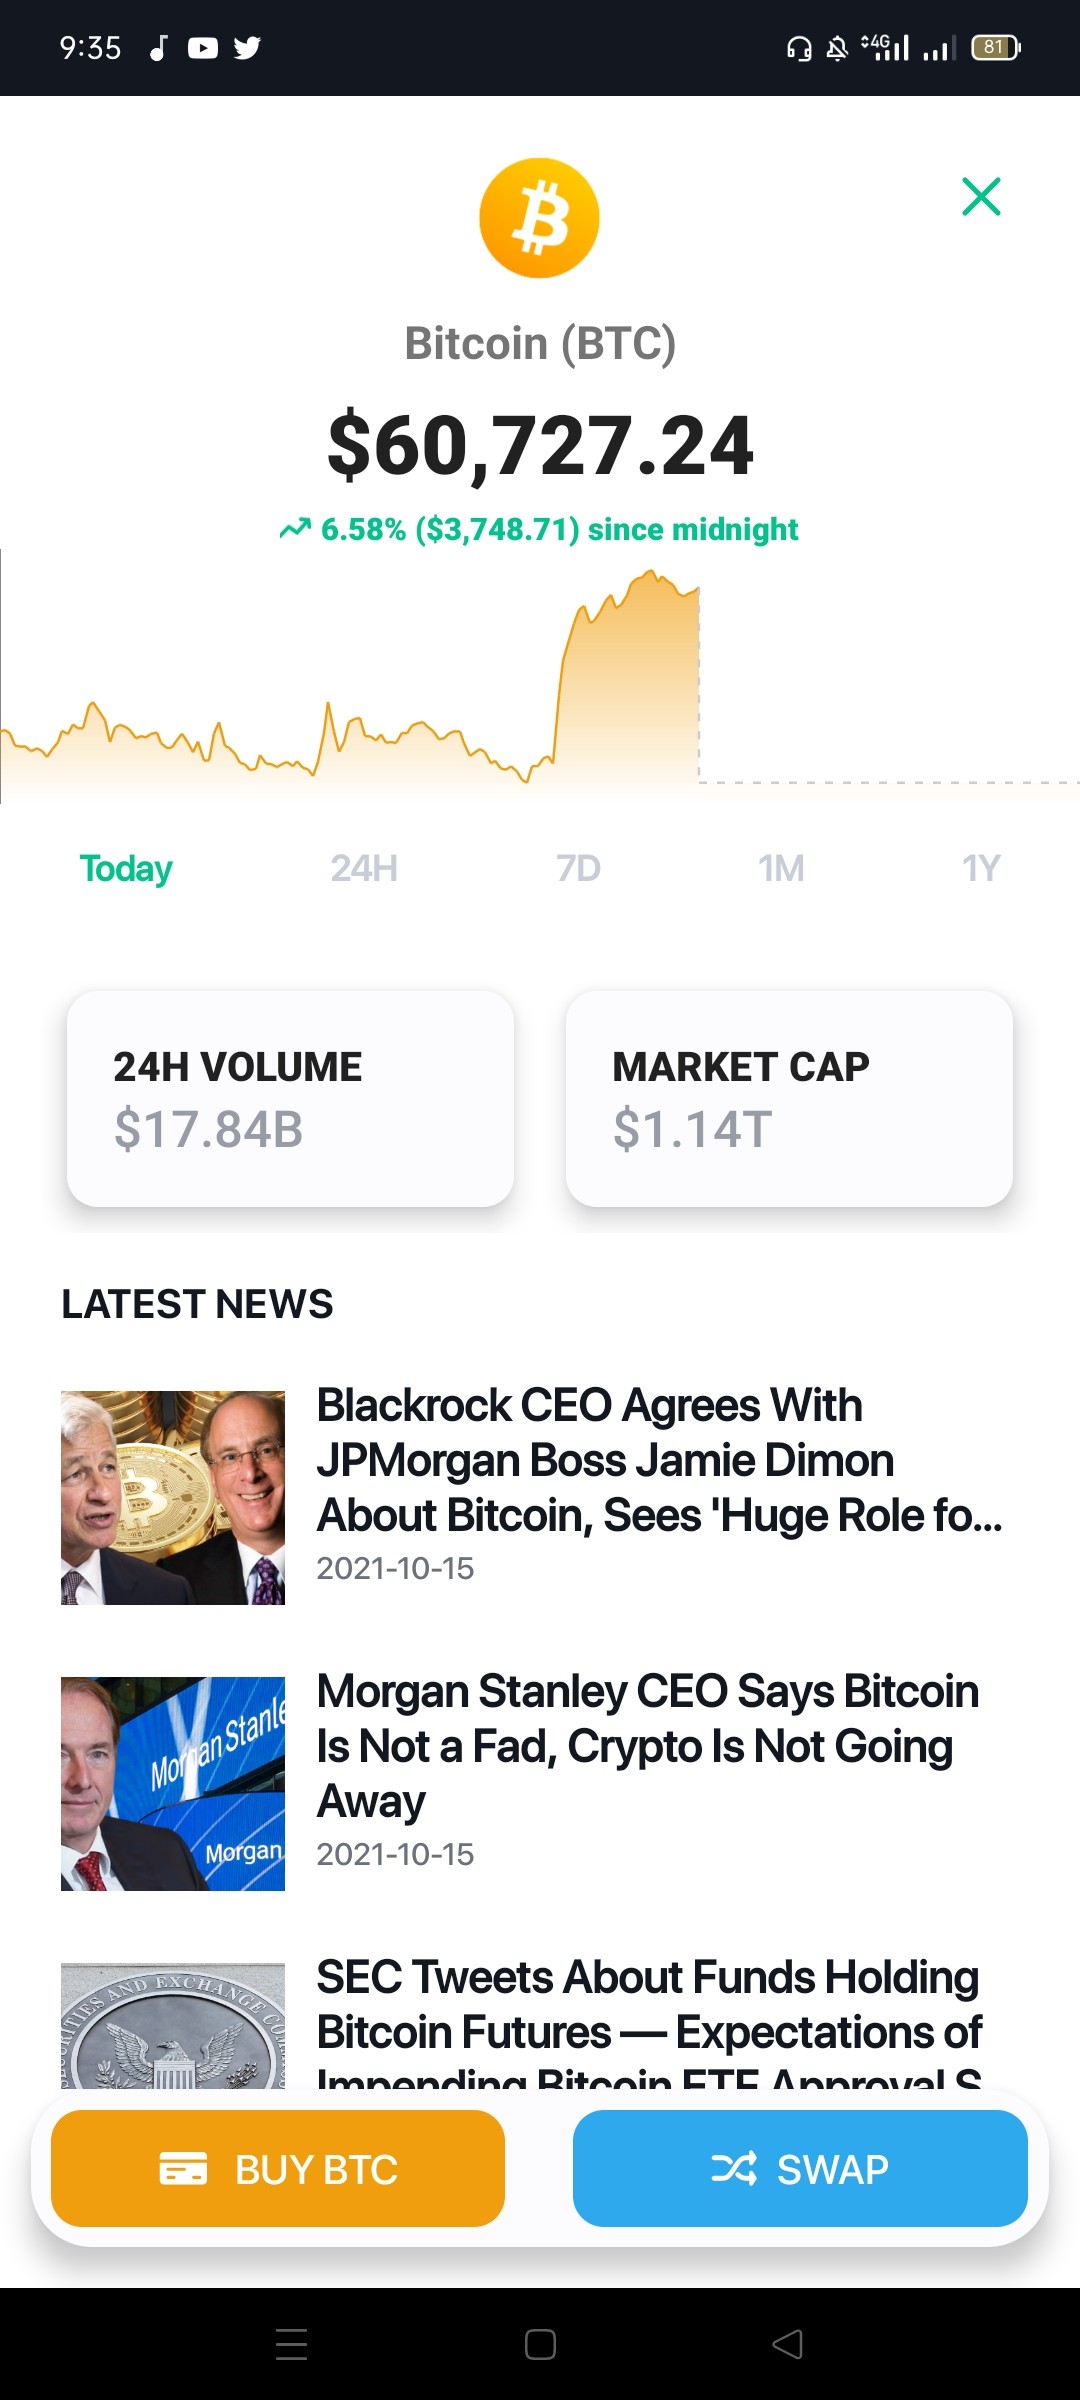
Task: Tap the Twitter icon in status bar
Action: pos(247,48)
